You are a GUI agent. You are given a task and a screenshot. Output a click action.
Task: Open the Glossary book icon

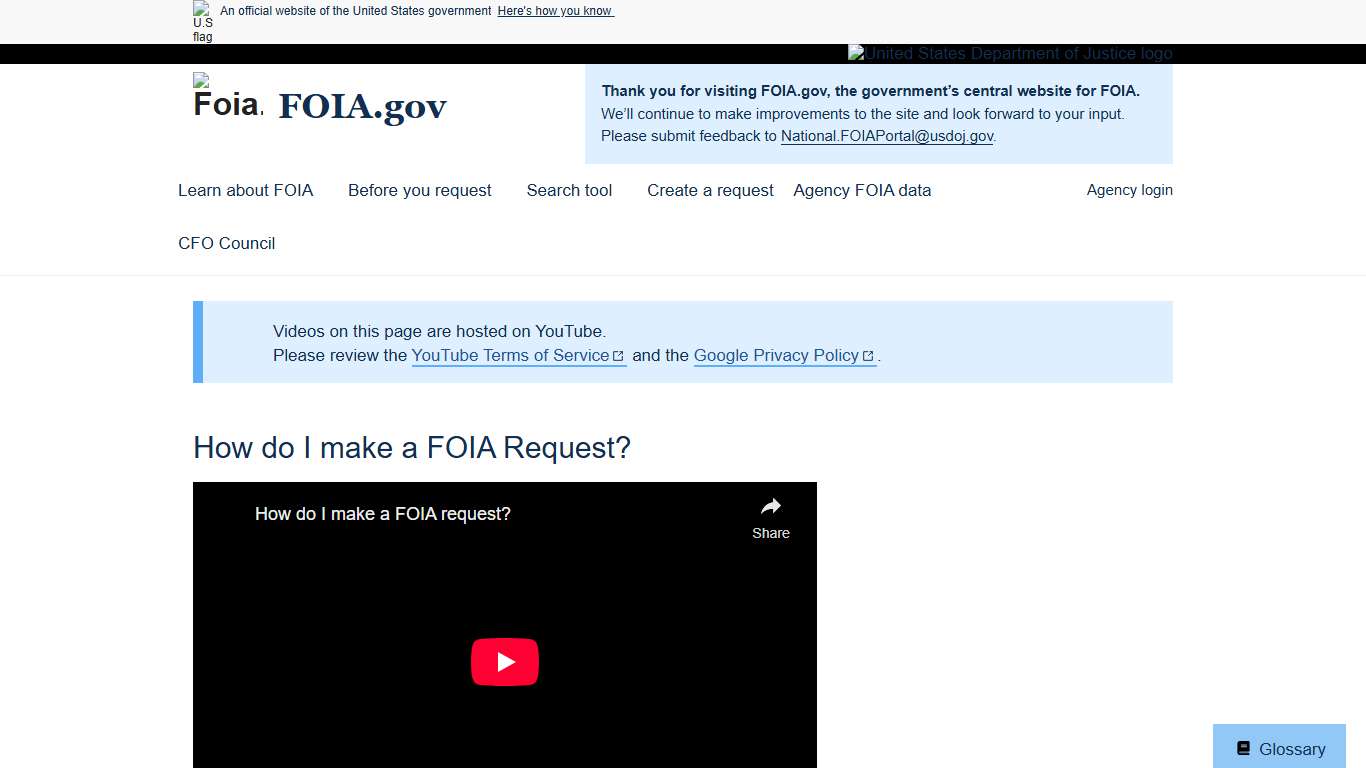(1243, 747)
